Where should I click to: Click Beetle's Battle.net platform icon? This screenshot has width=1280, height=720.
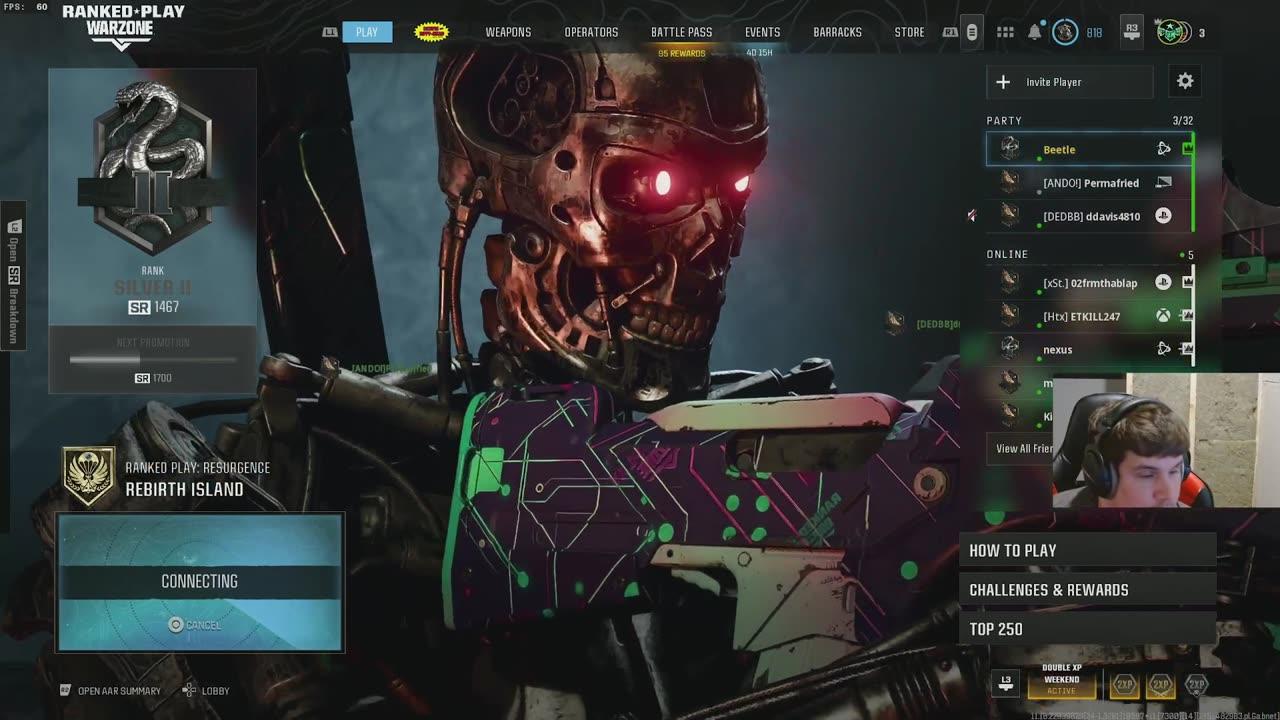click(1163, 149)
